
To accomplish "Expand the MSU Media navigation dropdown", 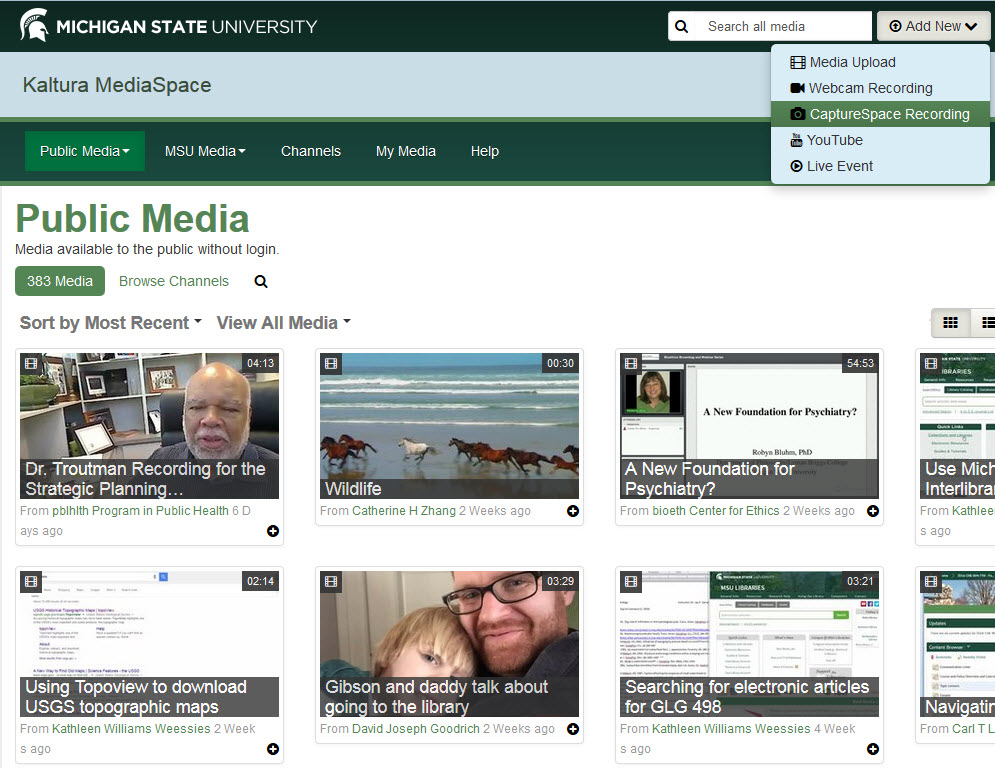I will click(205, 151).
